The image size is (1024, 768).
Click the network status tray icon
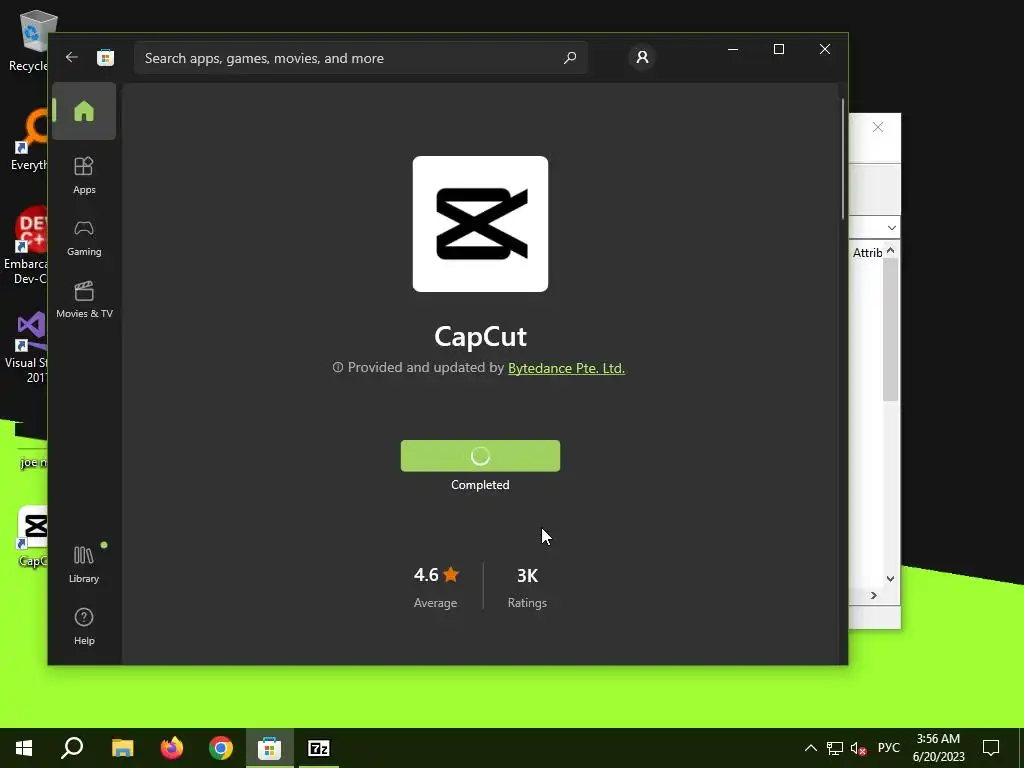[835, 748]
